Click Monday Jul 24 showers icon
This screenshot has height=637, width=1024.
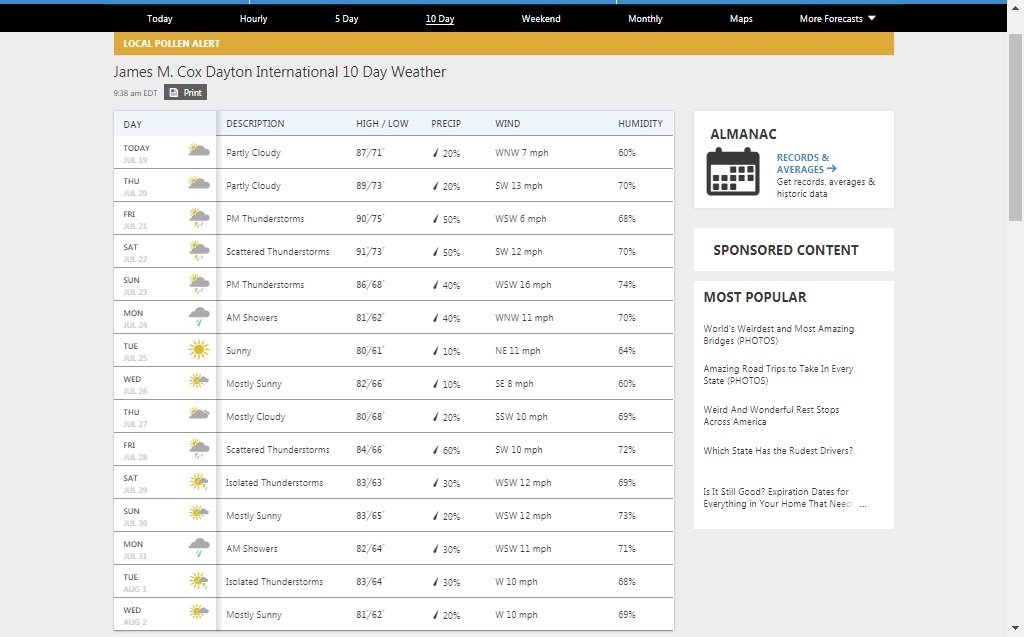(198, 317)
